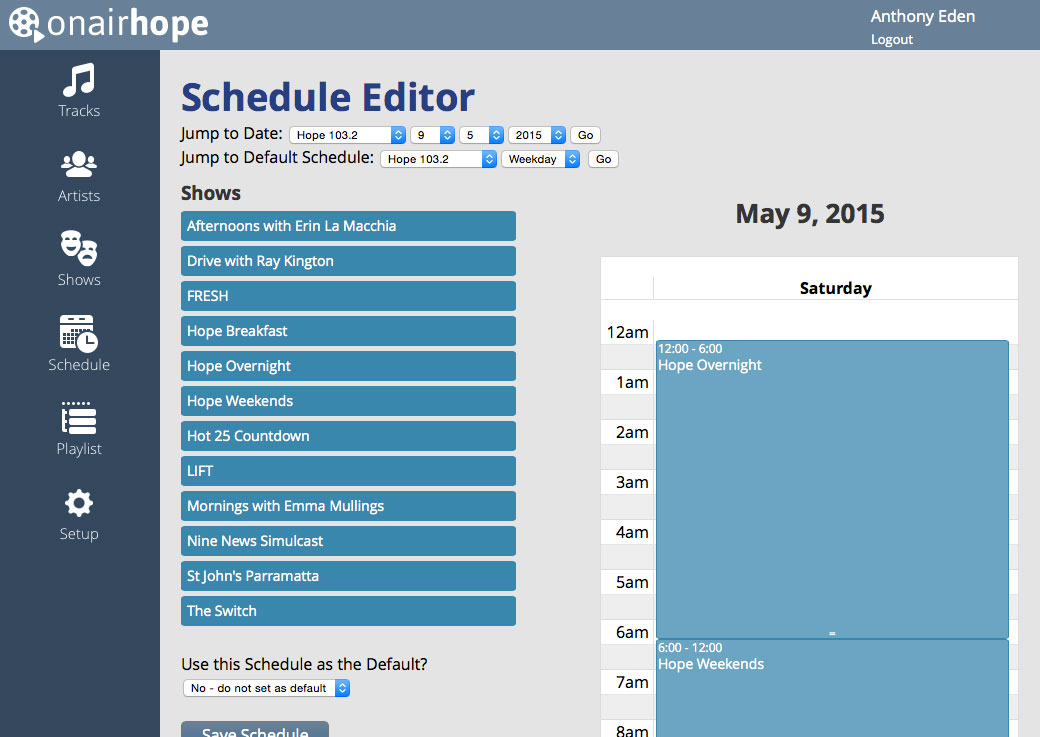This screenshot has height=737, width=1040.
Task: Select the Hope Breakfast show
Action: click(348, 331)
